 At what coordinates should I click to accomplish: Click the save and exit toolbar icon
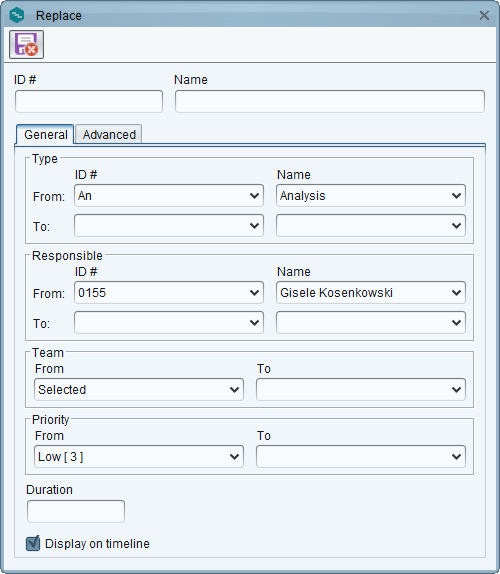[26, 45]
